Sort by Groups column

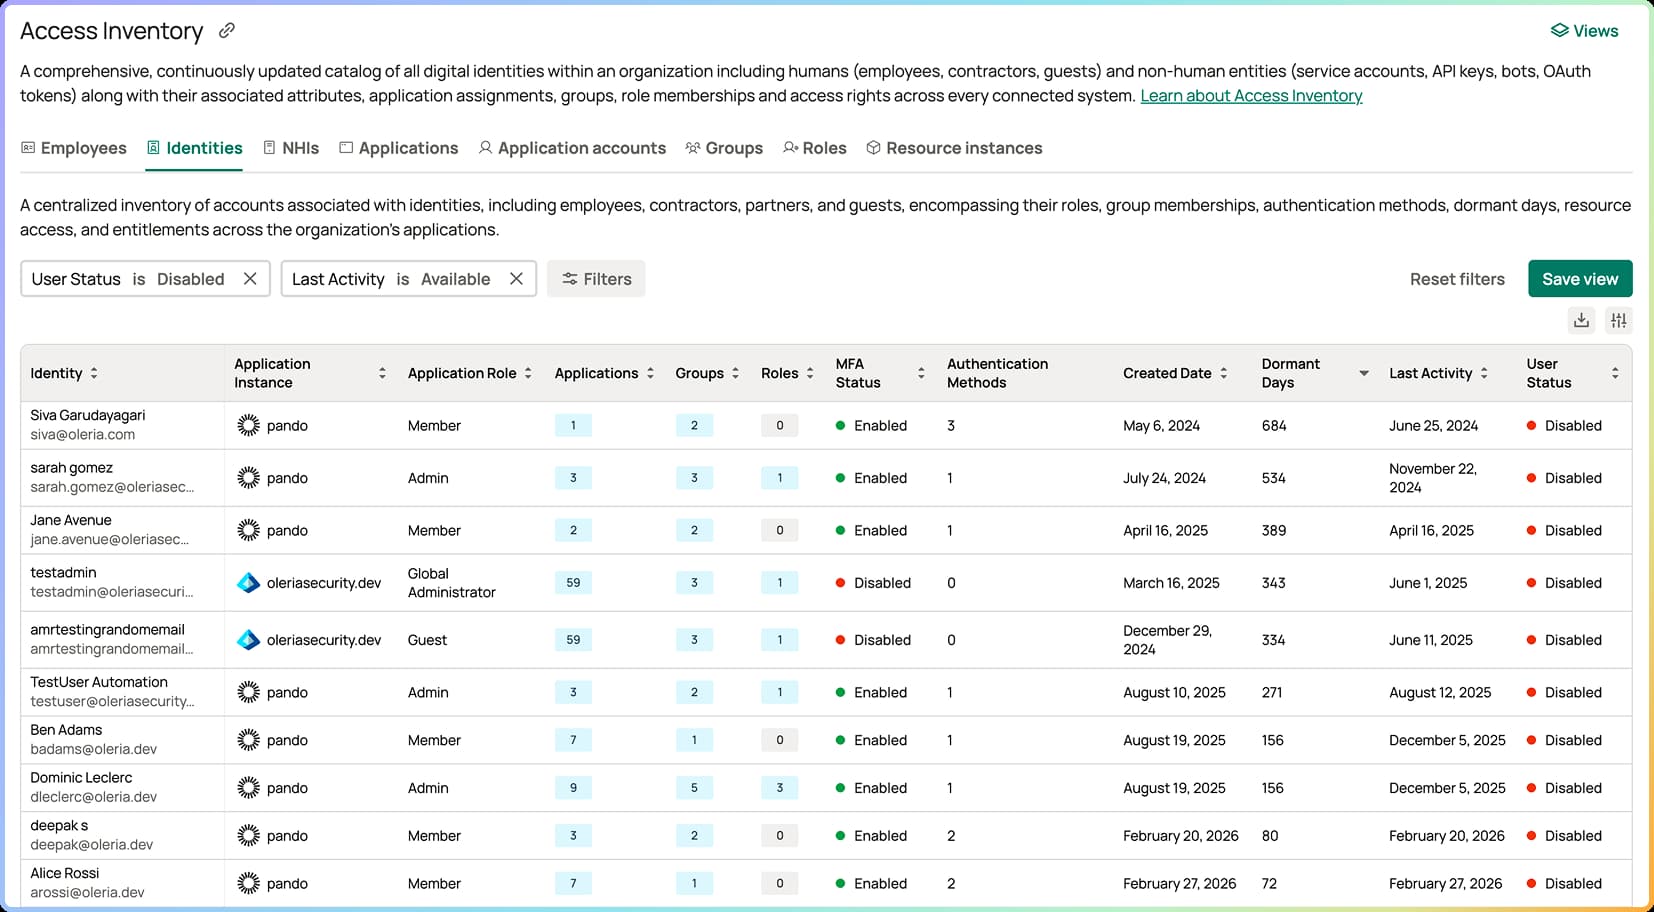click(735, 373)
